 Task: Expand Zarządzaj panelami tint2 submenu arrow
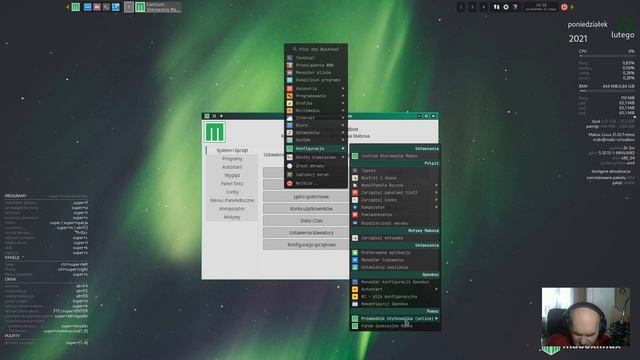(x=436, y=193)
